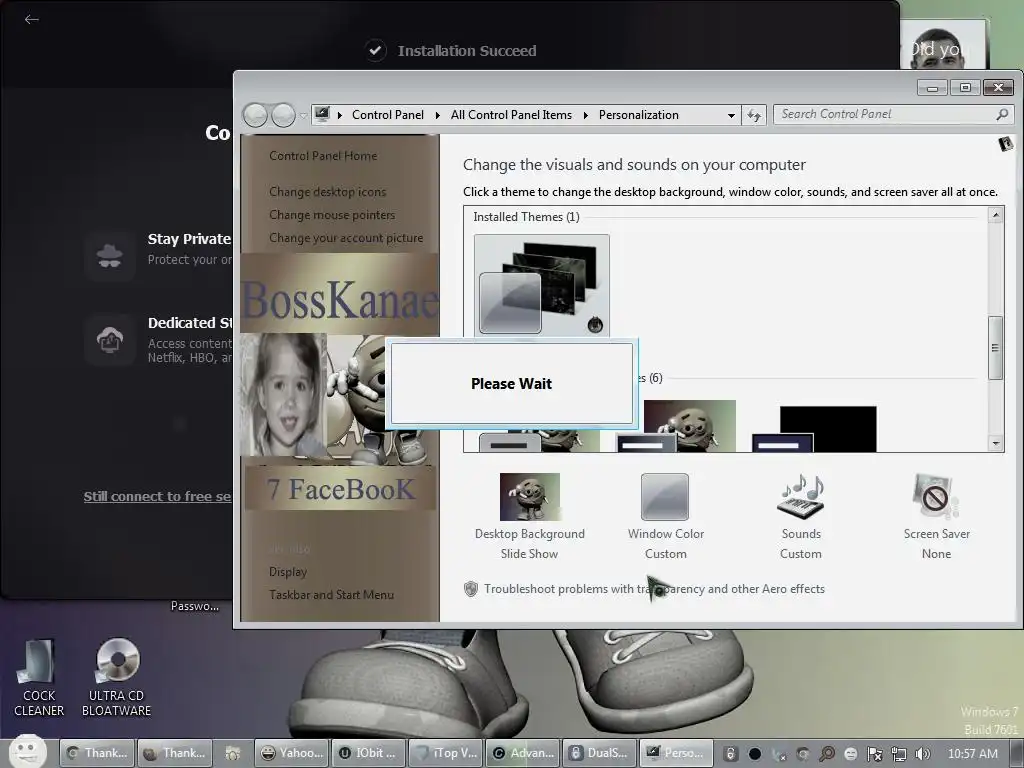This screenshot has height=768, width=1024.
Task: Open COCK CLEANER desktop shortcut
Action: (39, 677)
